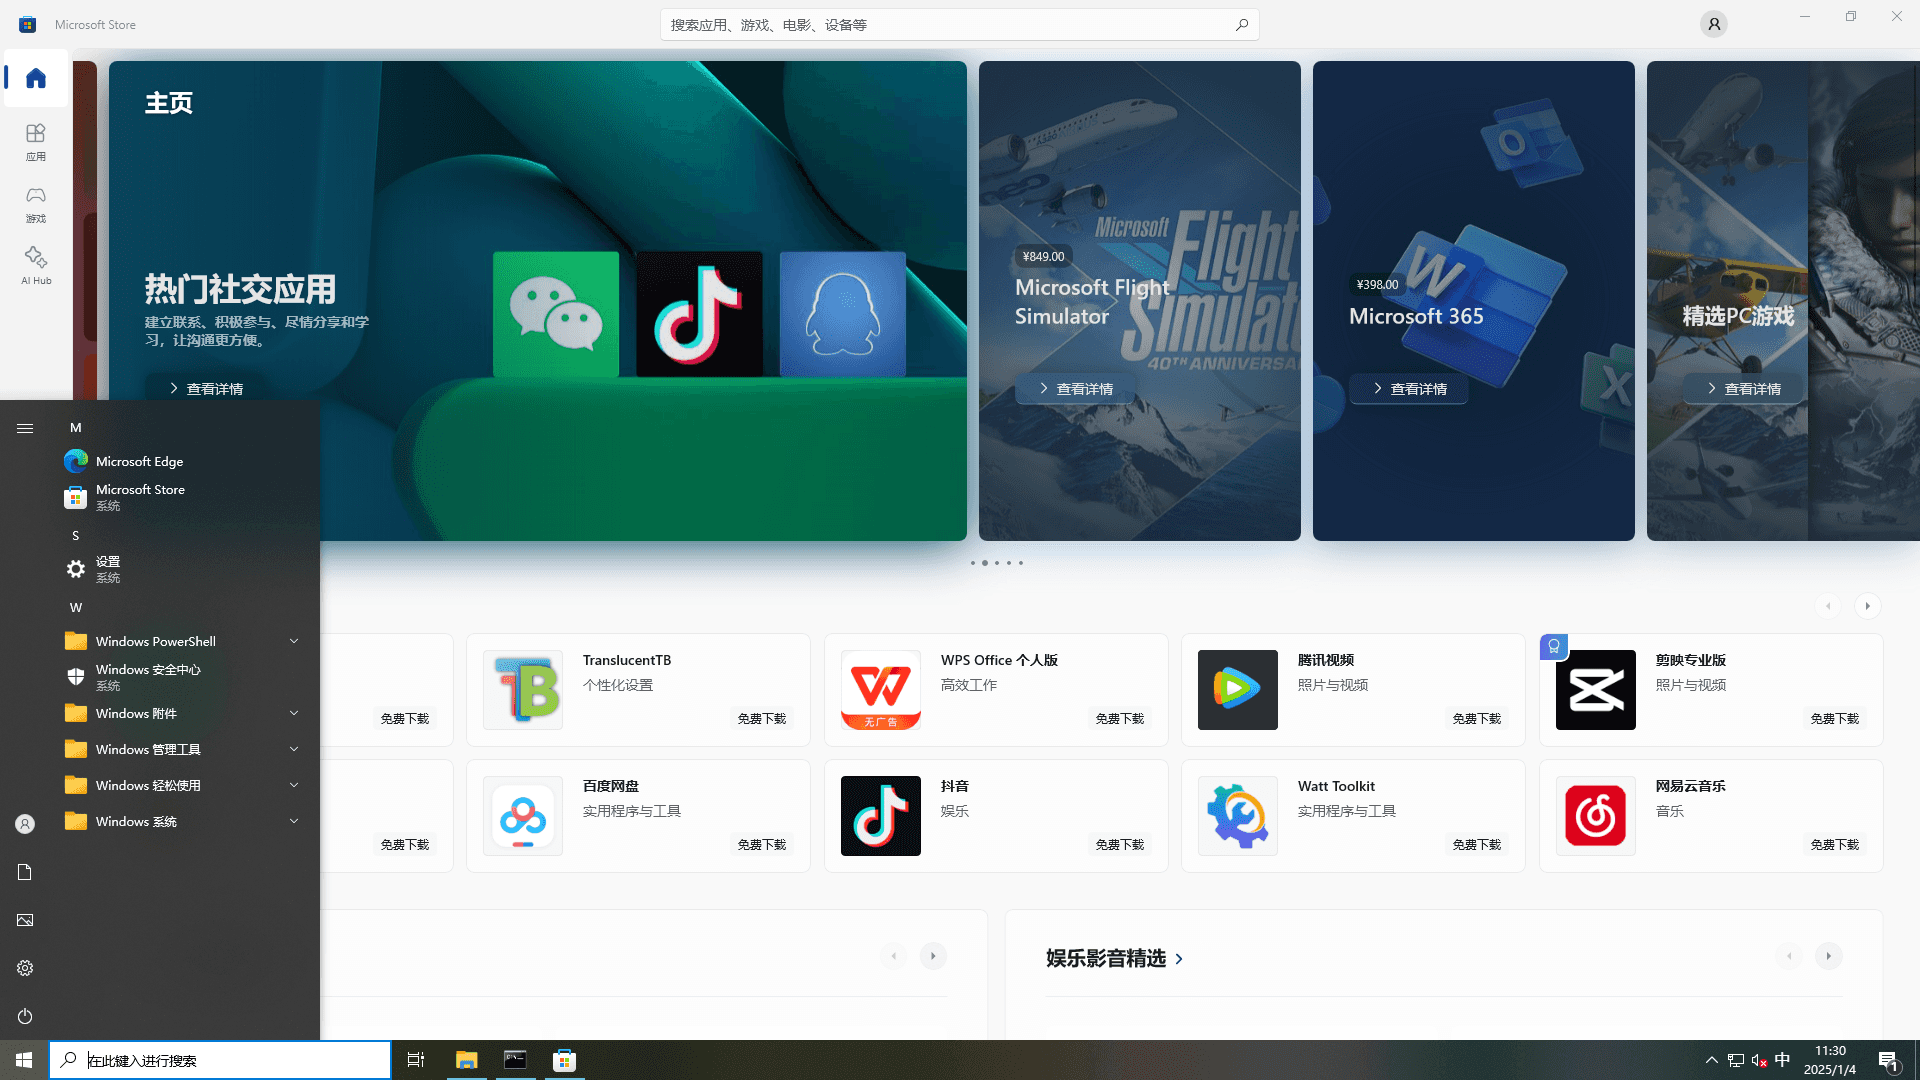The image size is (1920, 1080).
Task: Expand the Windows 轻松使用 folder
Action: point(184,785)
